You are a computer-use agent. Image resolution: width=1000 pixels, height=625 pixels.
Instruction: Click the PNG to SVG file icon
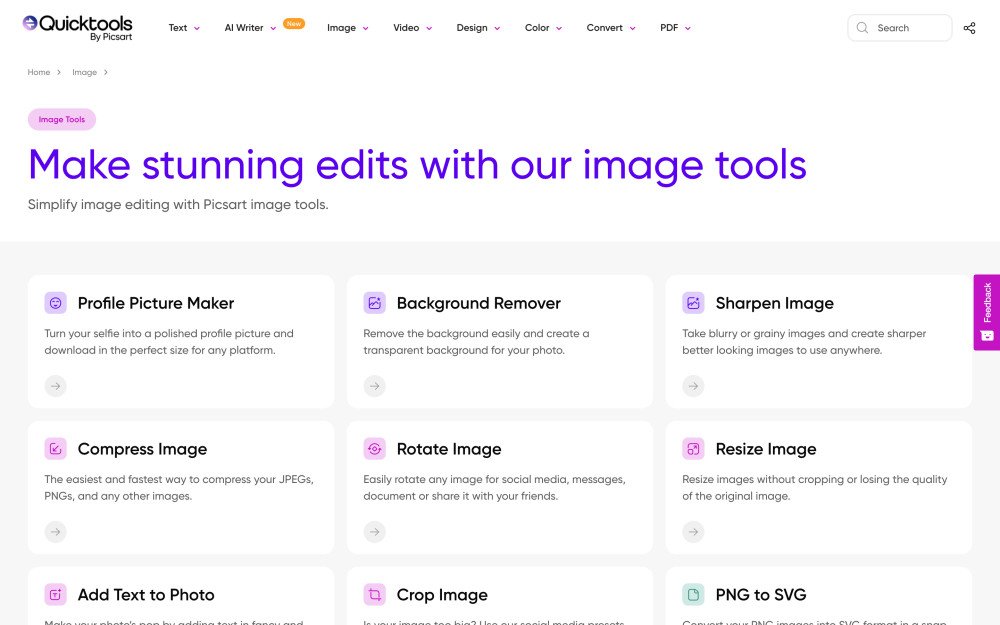click(x=693, y=595)
